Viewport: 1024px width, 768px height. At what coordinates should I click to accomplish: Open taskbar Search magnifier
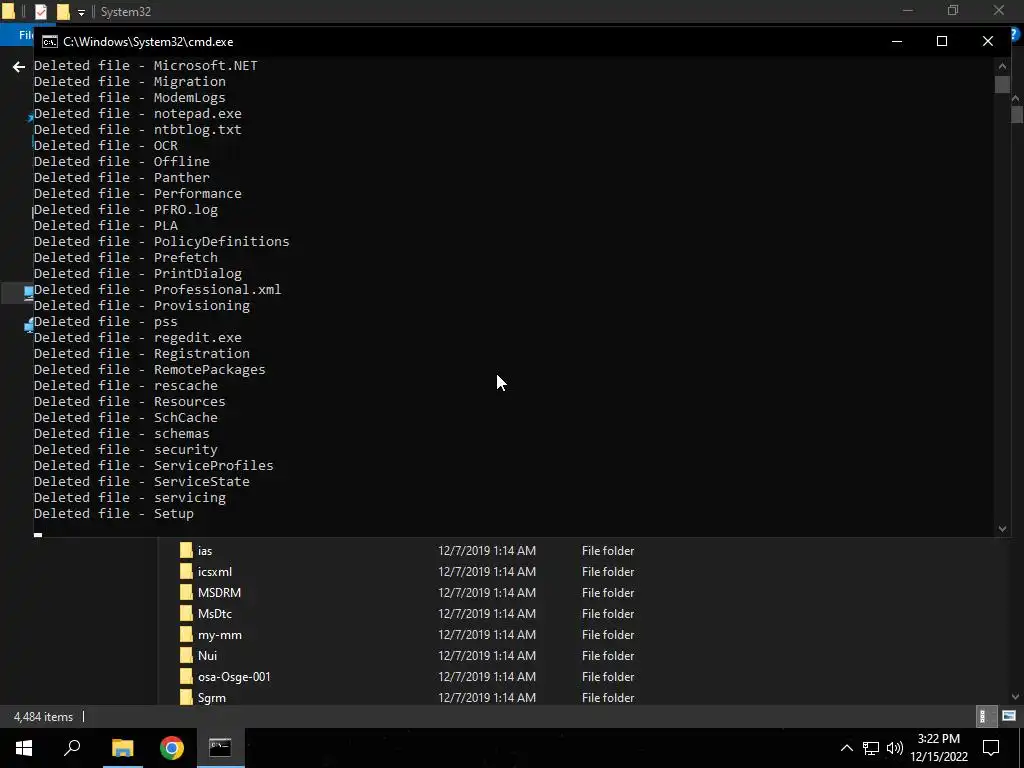pos(72,748)
